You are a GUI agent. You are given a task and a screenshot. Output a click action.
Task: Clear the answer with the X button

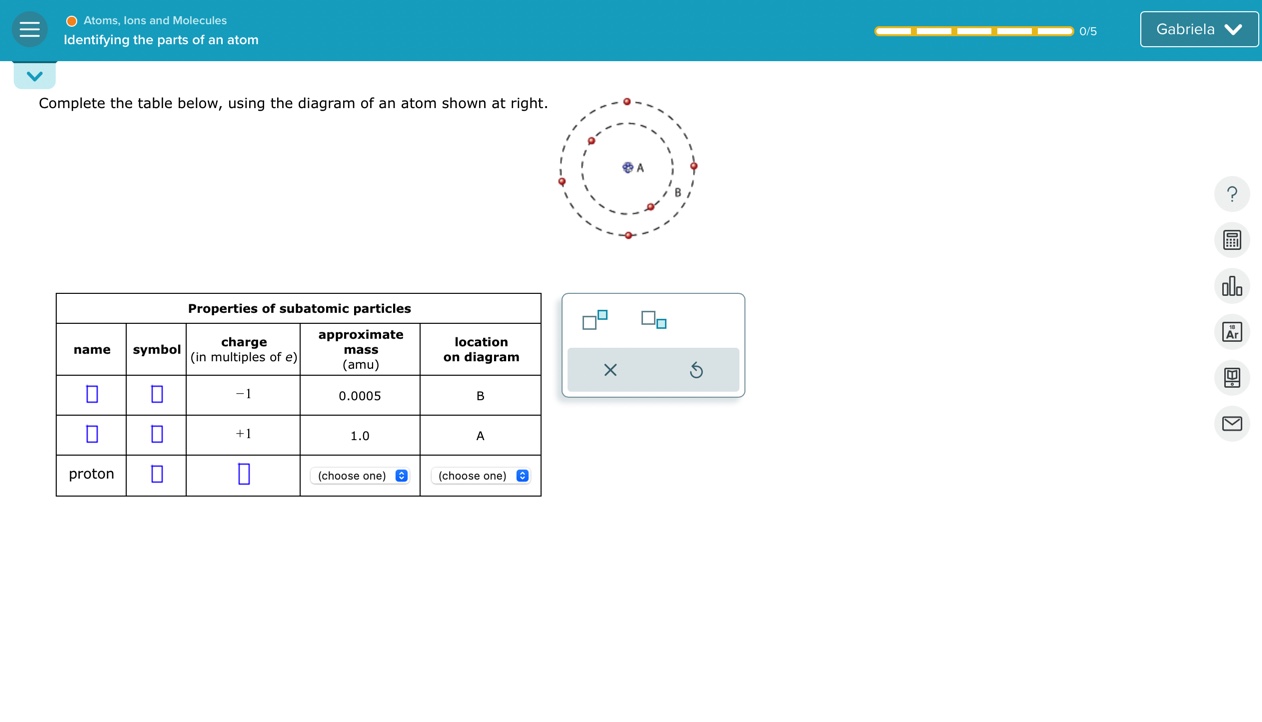click(610, 370)
